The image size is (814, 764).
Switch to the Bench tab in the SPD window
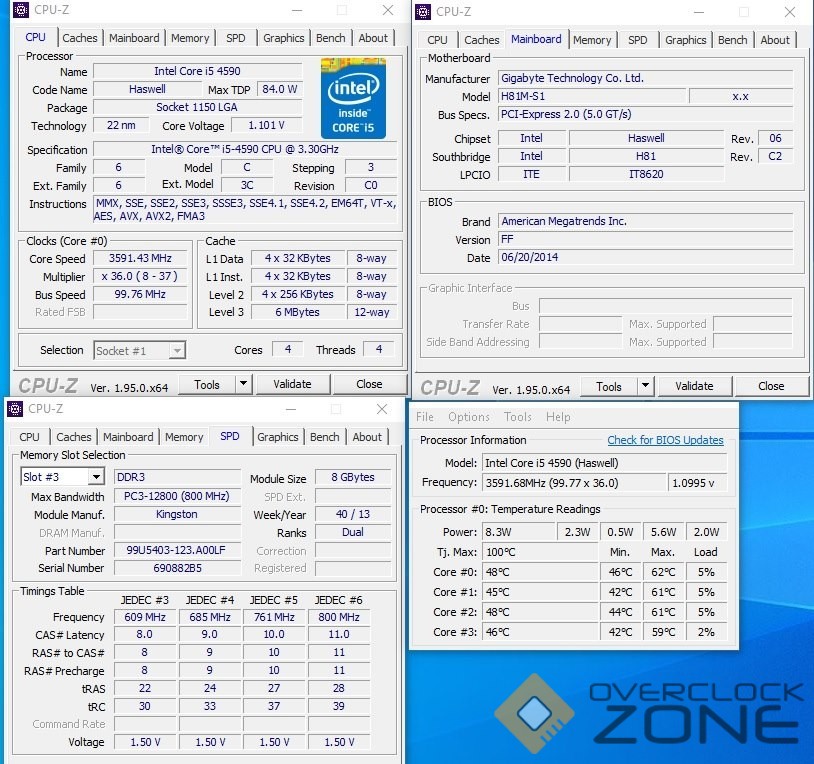coord(324,437)
